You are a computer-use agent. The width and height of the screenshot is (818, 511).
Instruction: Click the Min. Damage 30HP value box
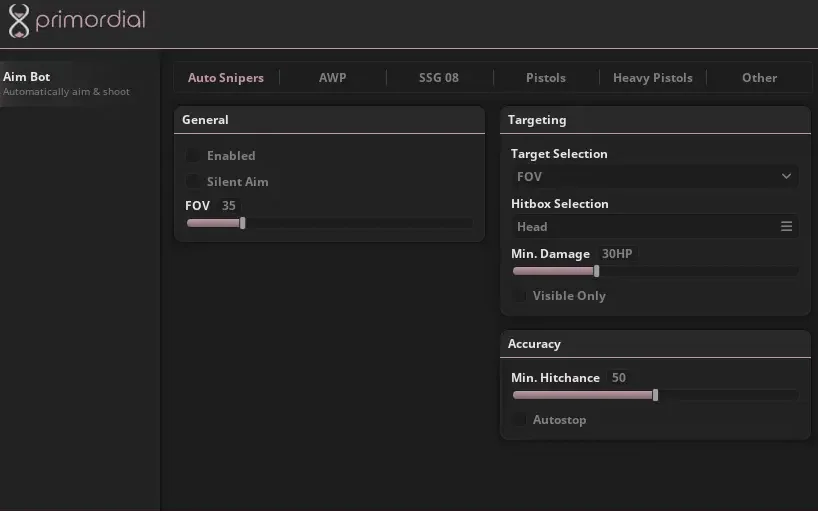pyautogui.click(x=617, y=254)
